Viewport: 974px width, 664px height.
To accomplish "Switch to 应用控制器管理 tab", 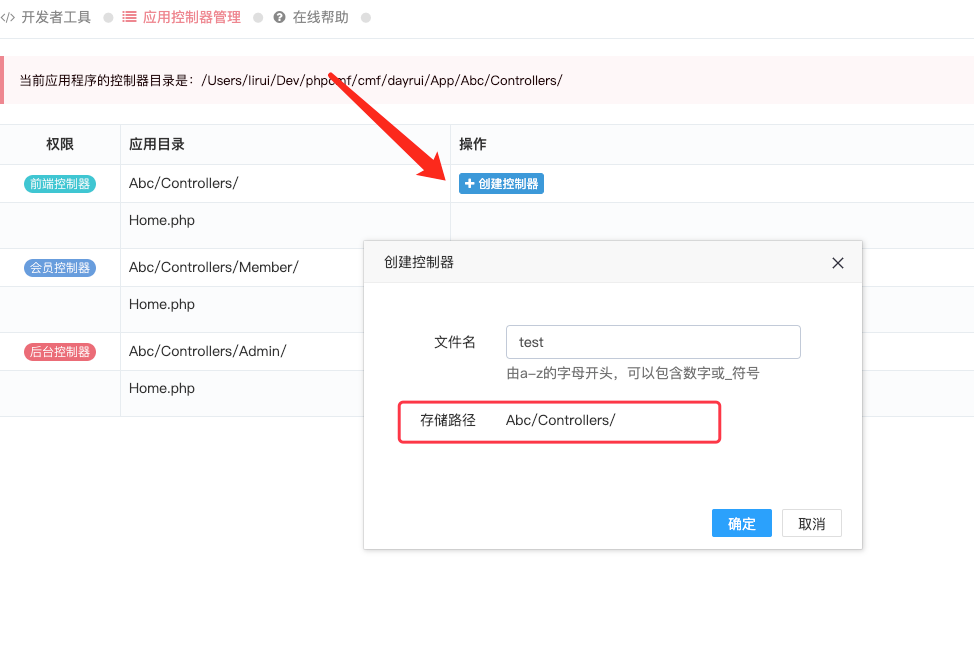I will 181,17.
